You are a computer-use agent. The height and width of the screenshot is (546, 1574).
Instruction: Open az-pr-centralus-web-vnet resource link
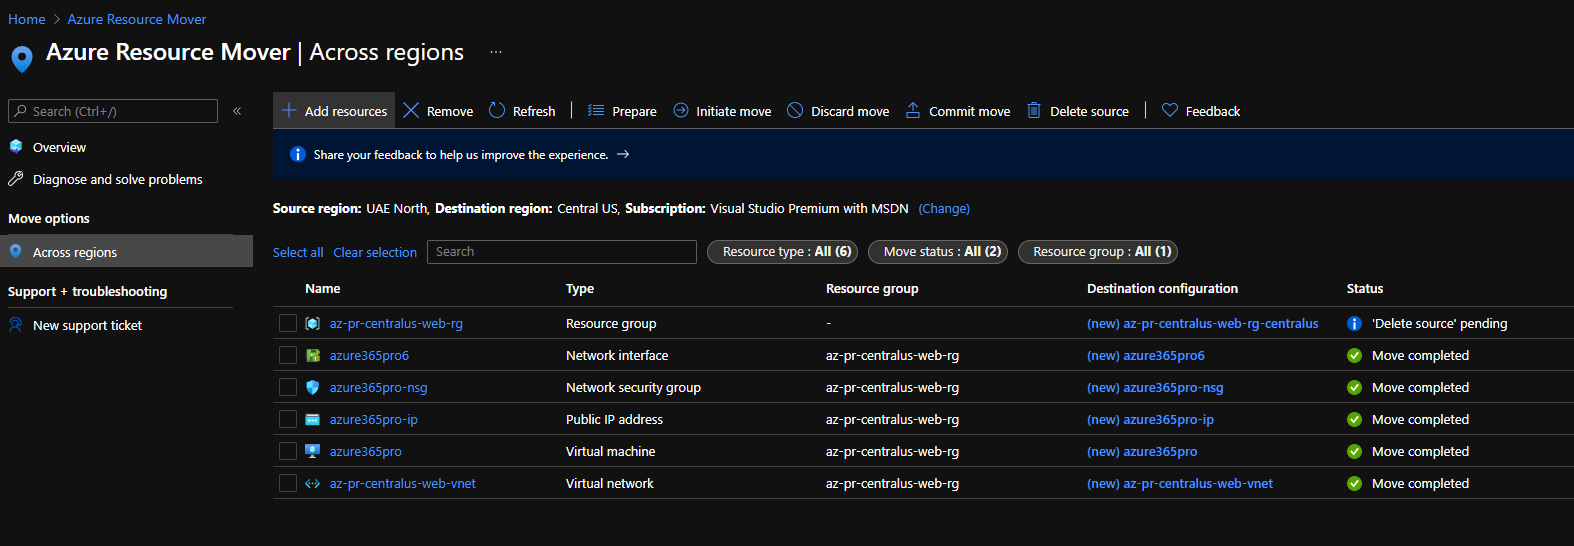[x=403, y=483]
